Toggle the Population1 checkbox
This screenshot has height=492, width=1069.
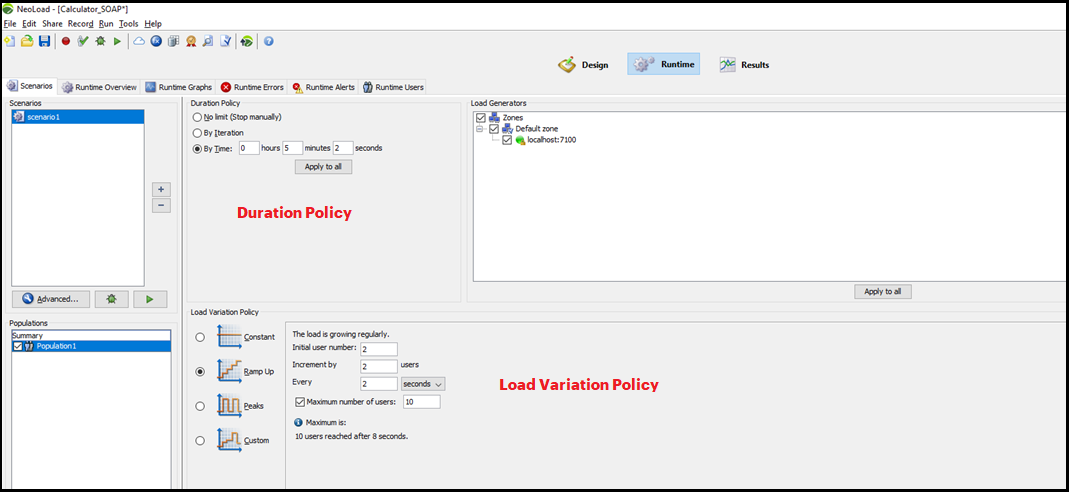(x=17, y=346)
